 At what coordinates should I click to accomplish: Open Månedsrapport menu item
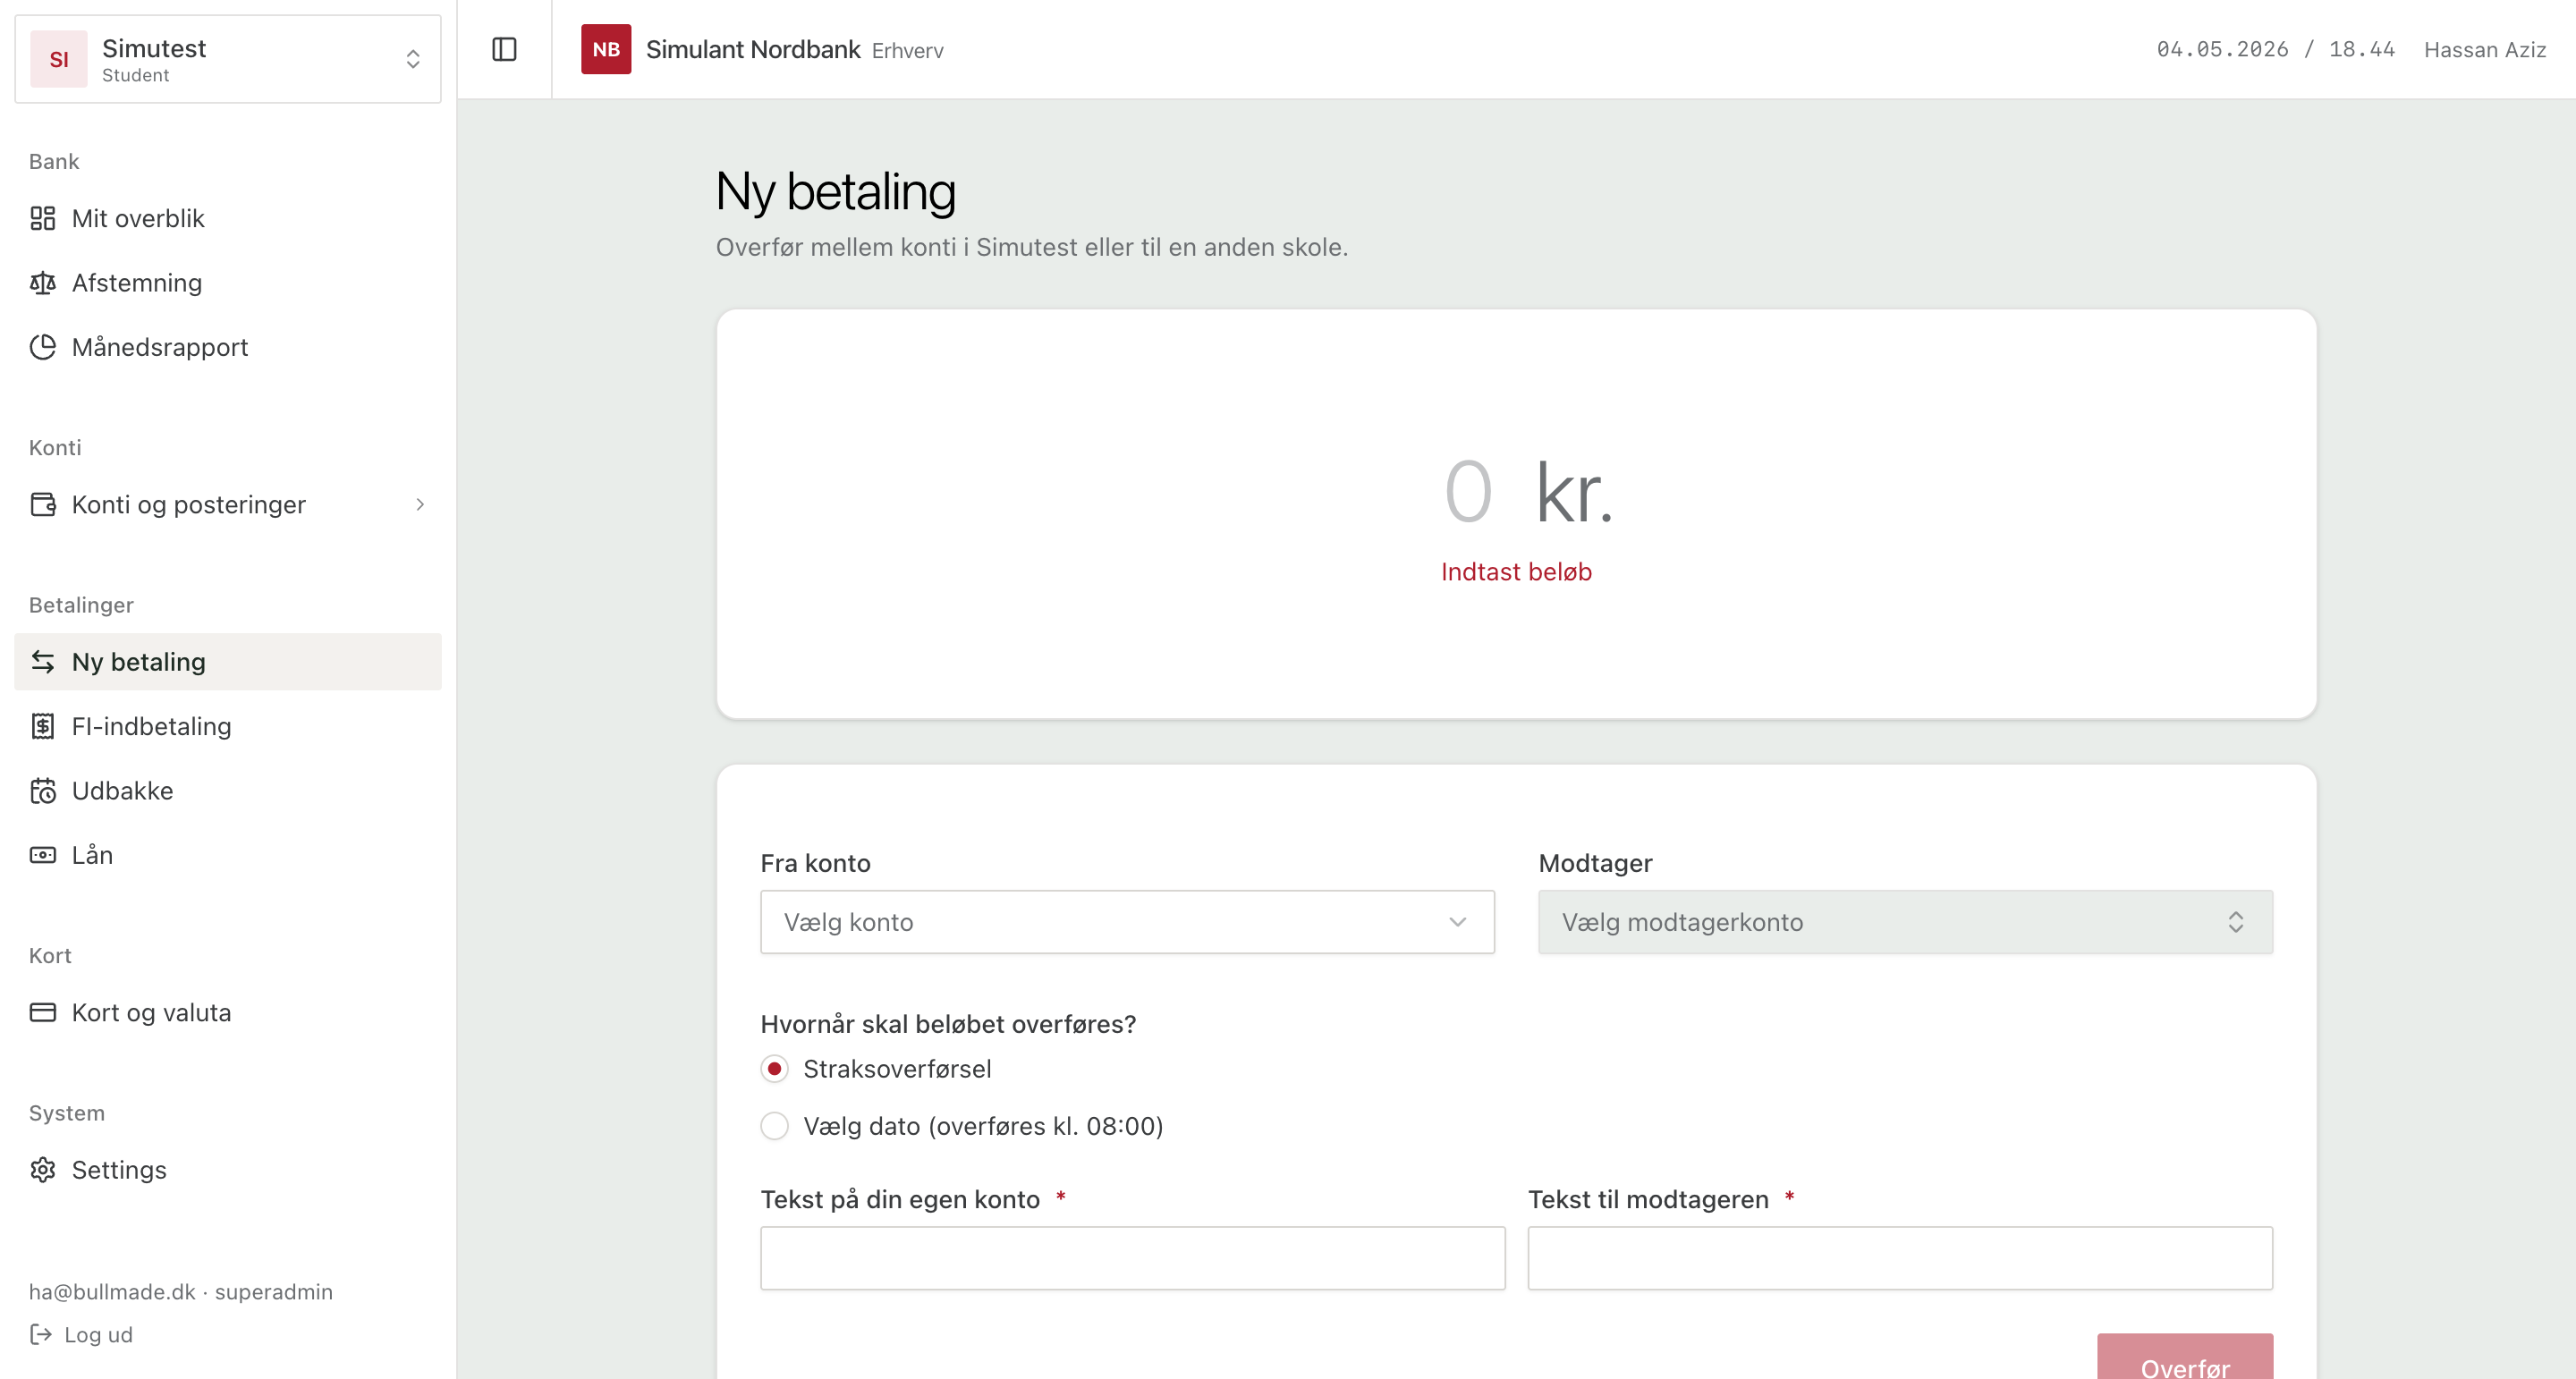click(x=228, y=347)
